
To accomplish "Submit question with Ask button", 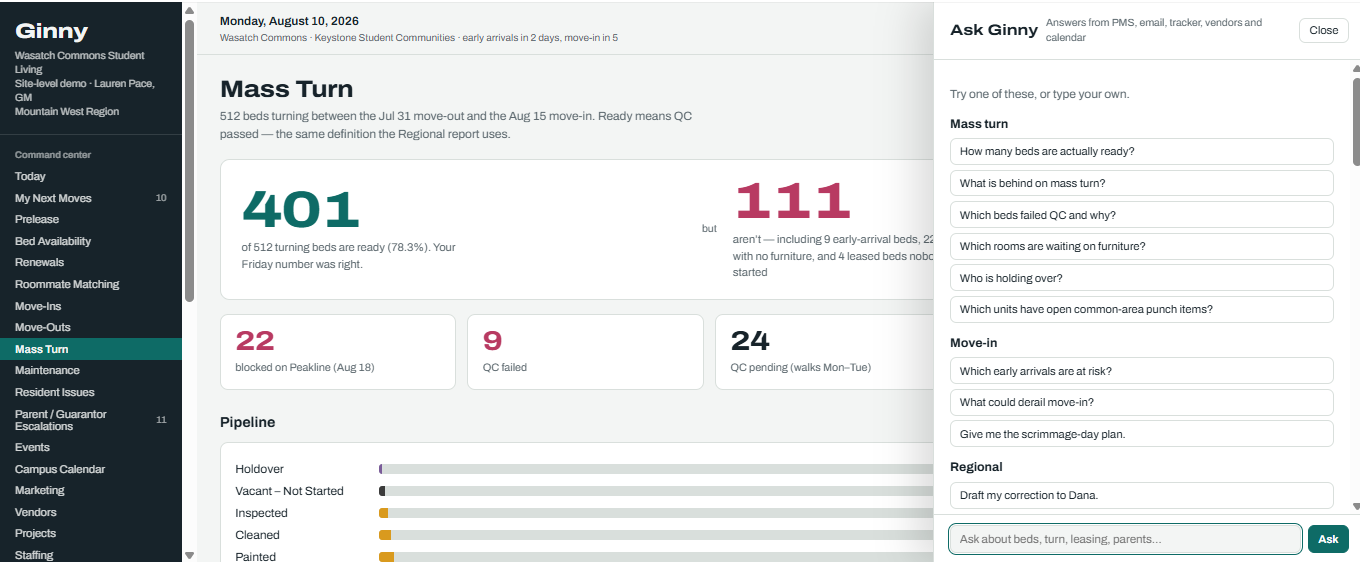I will (x=1328, y=539).
